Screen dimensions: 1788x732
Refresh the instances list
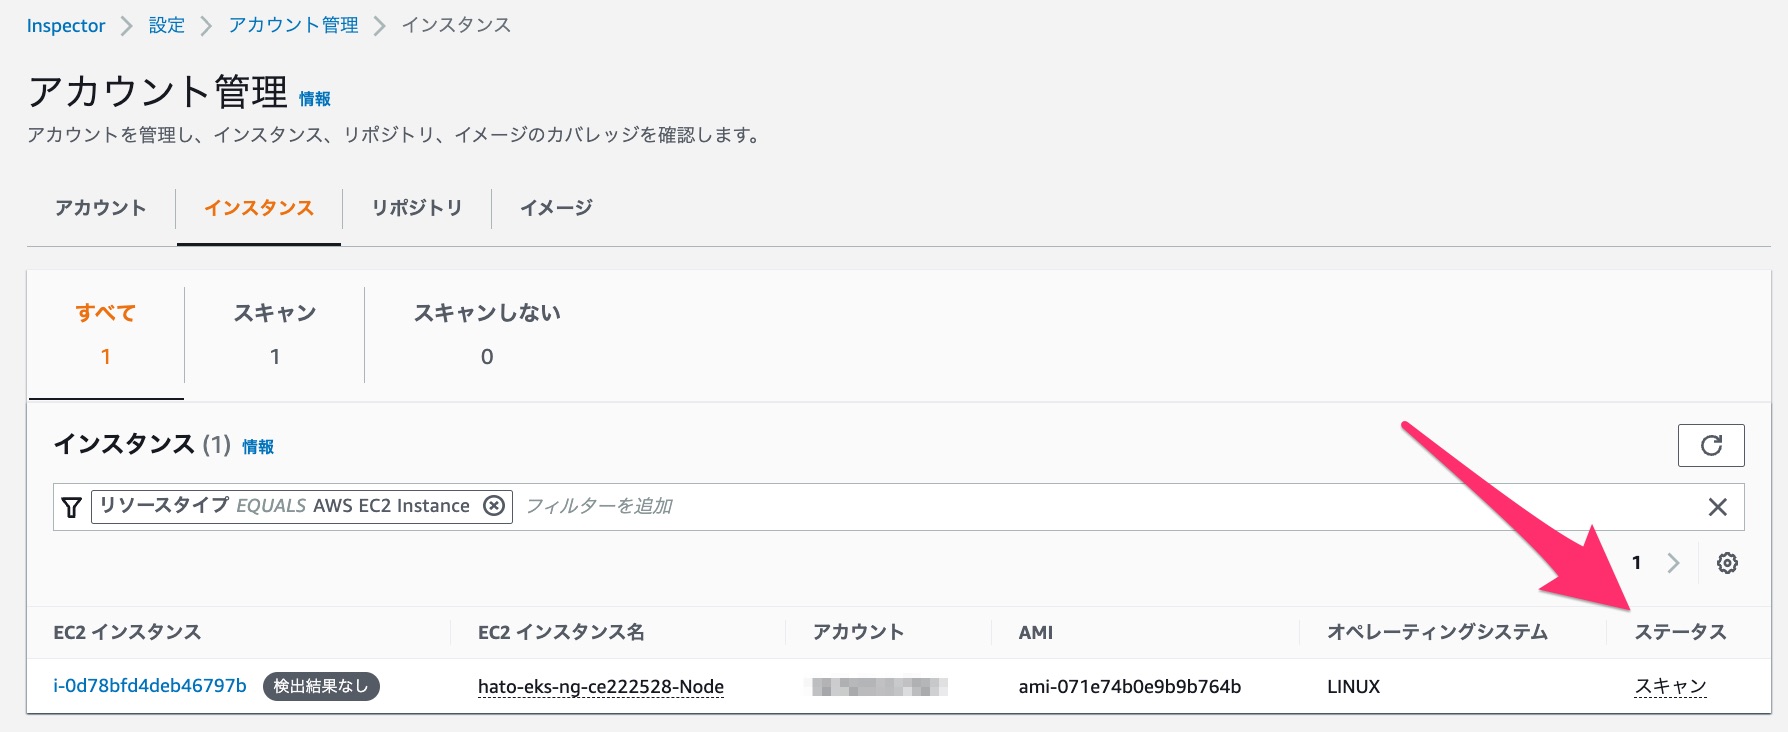(x=1711, y=445)
